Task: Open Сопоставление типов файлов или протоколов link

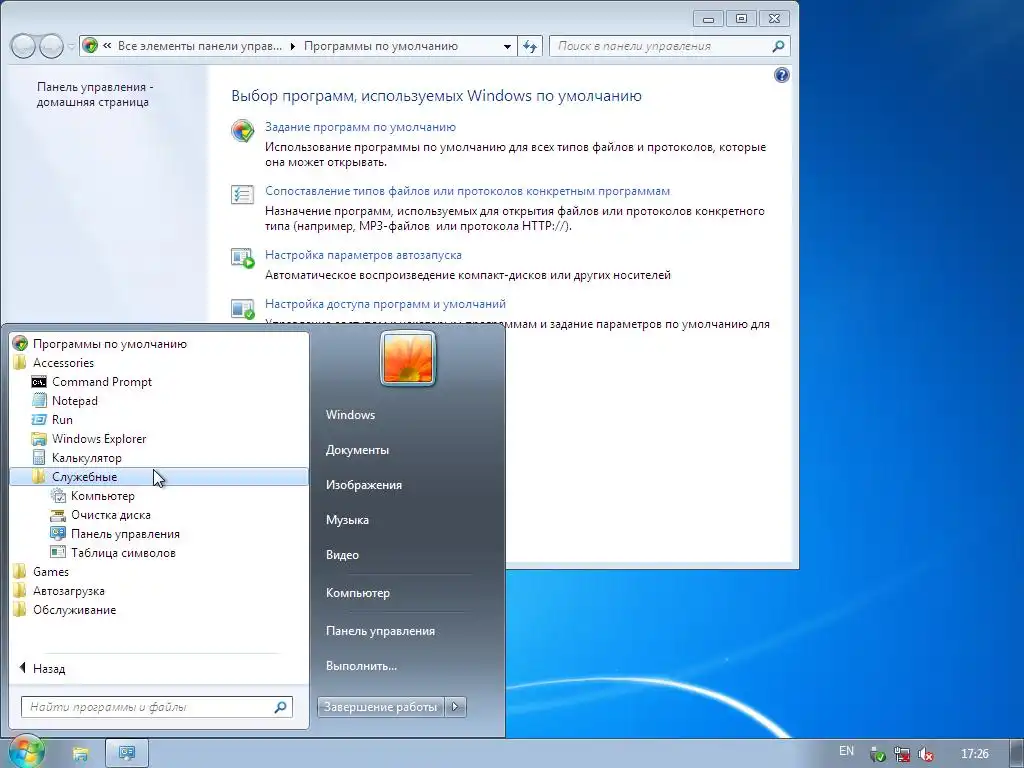Action: point(468,191)
